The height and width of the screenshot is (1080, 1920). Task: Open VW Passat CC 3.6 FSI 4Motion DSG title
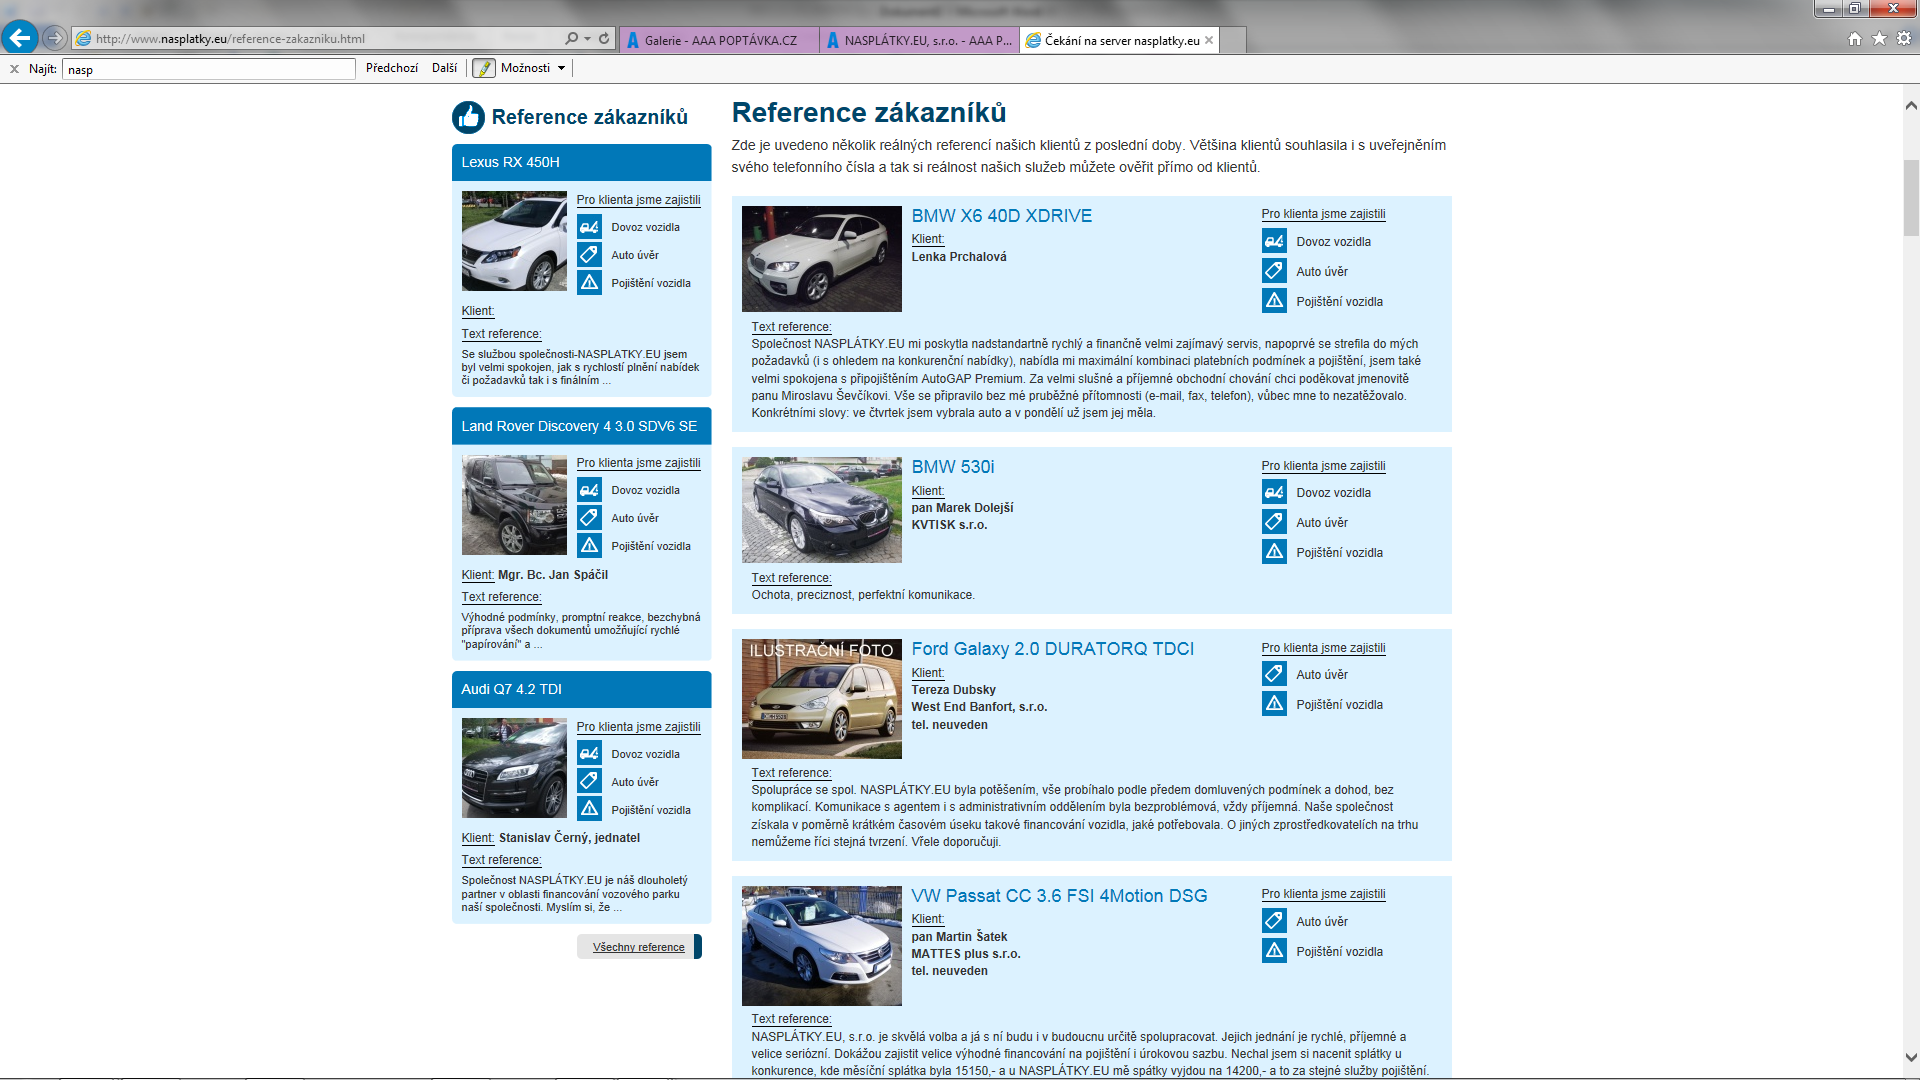click(x=1059, y=896)
